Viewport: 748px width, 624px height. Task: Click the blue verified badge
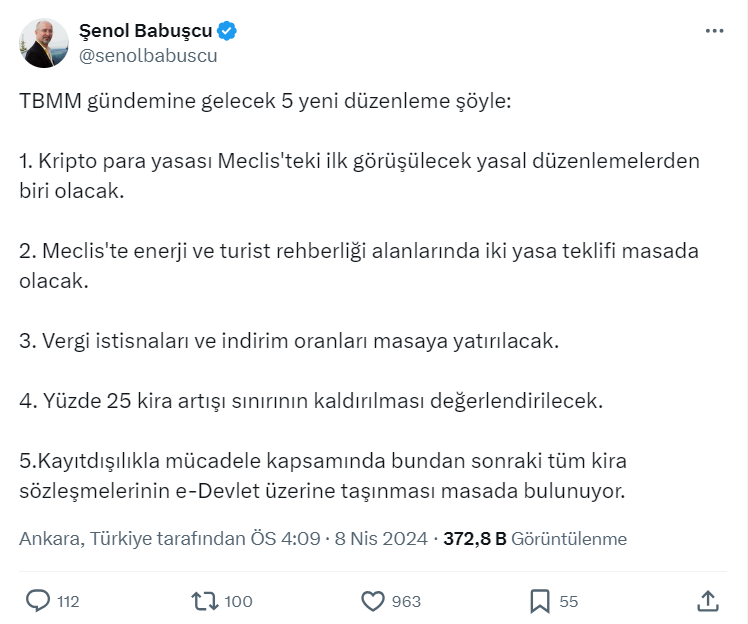(x=227, y=32)
